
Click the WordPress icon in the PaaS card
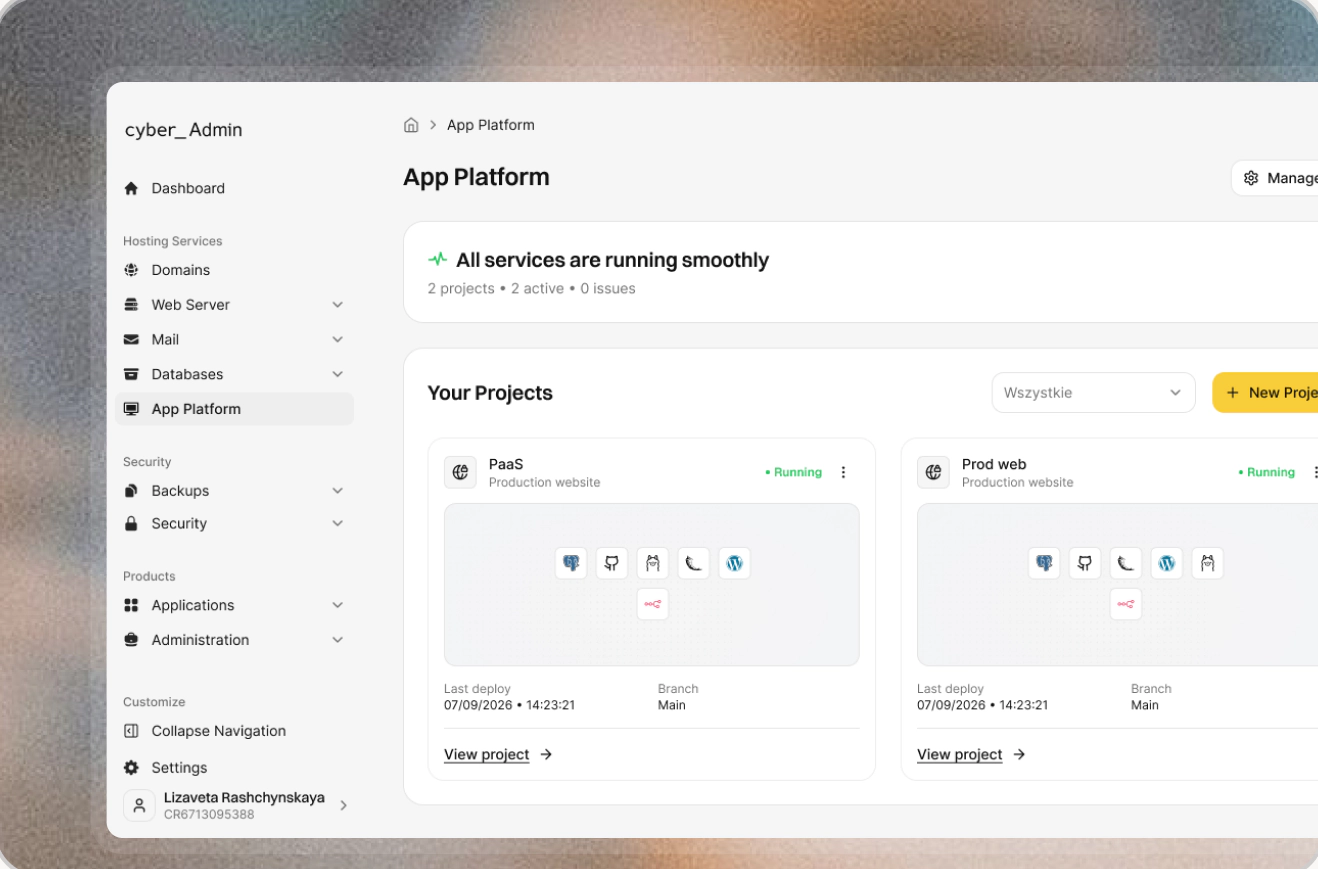point(734,563)
